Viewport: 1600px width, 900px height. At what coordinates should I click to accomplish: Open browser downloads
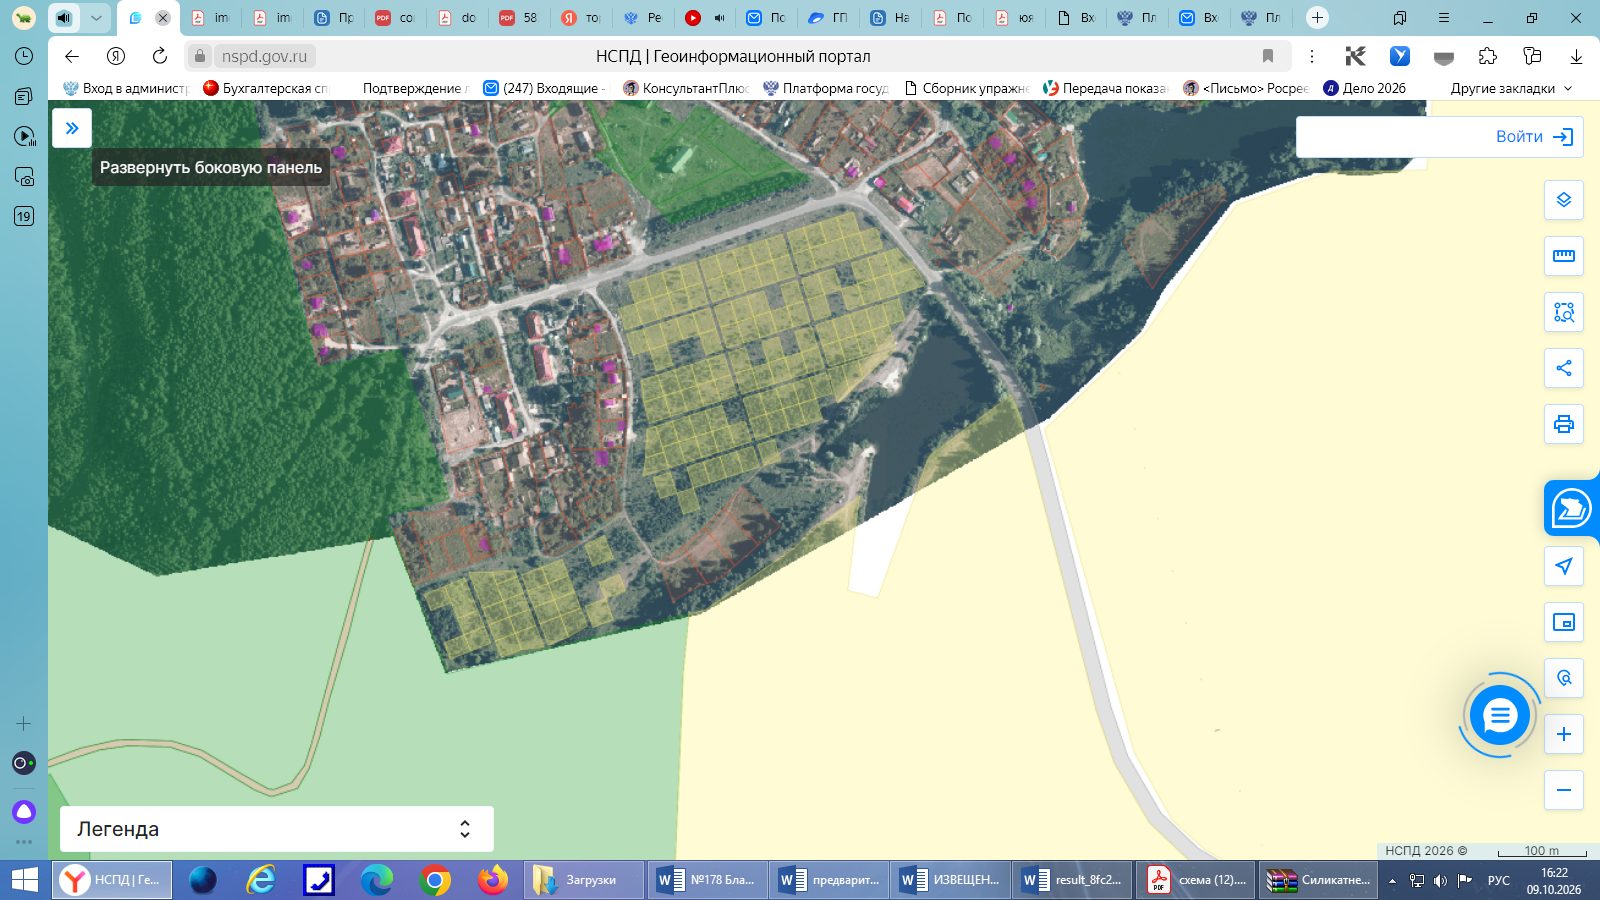pyautogui.click(x=1576, y=56)
